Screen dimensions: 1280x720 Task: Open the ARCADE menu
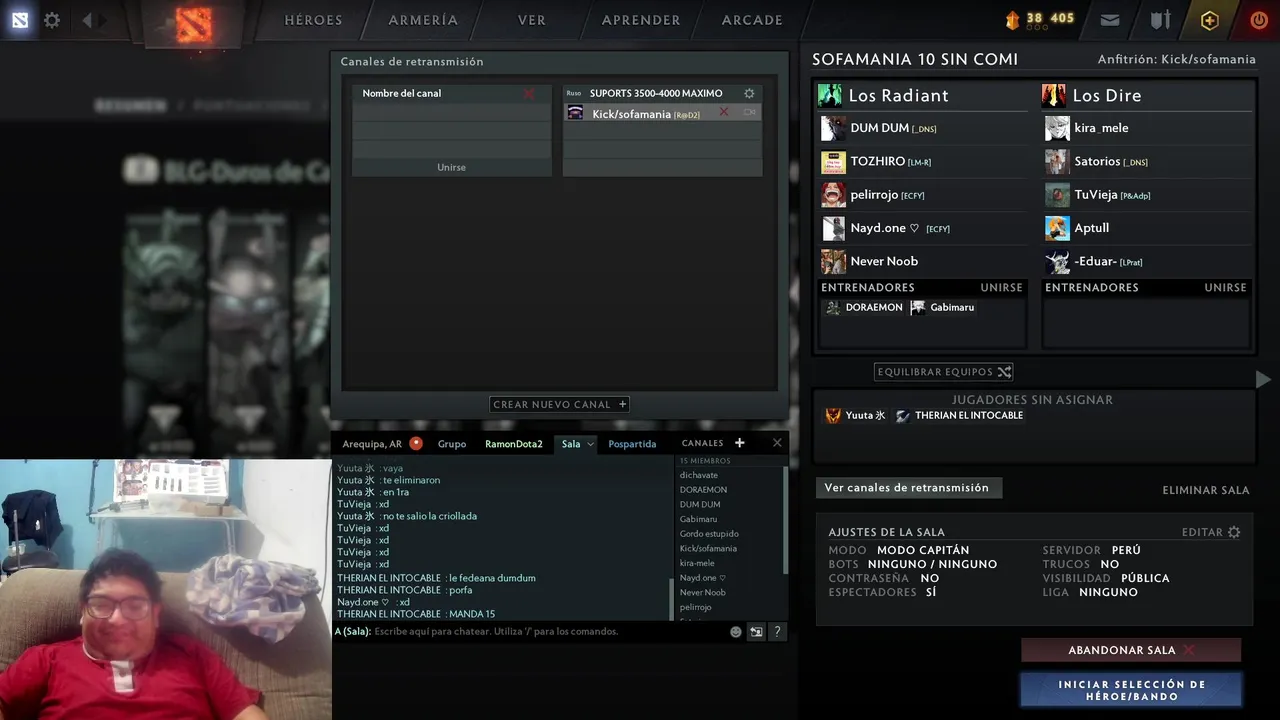coord(752,20)
